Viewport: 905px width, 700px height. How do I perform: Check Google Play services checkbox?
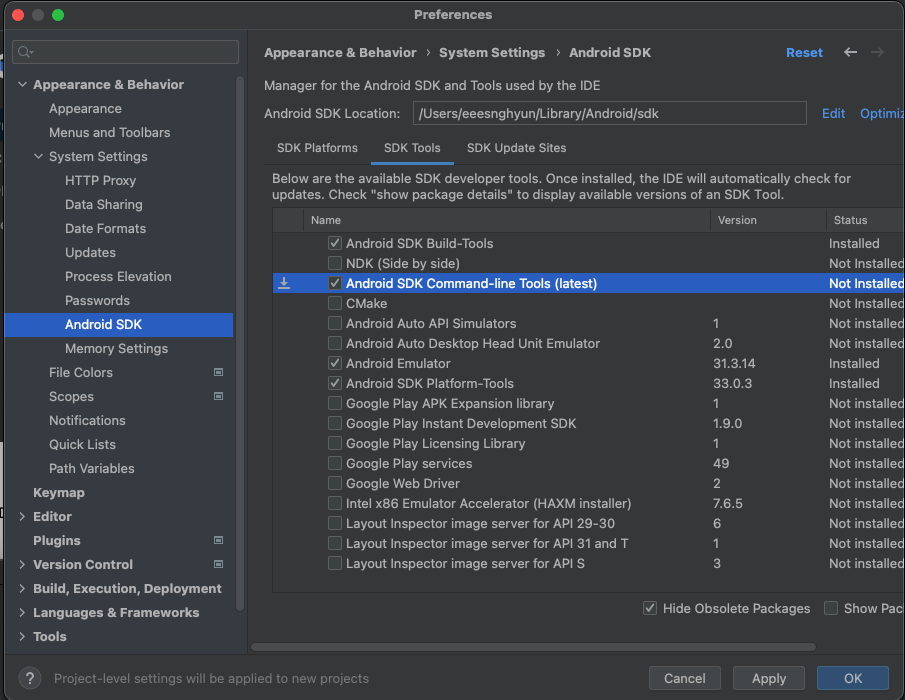(335, 463)
